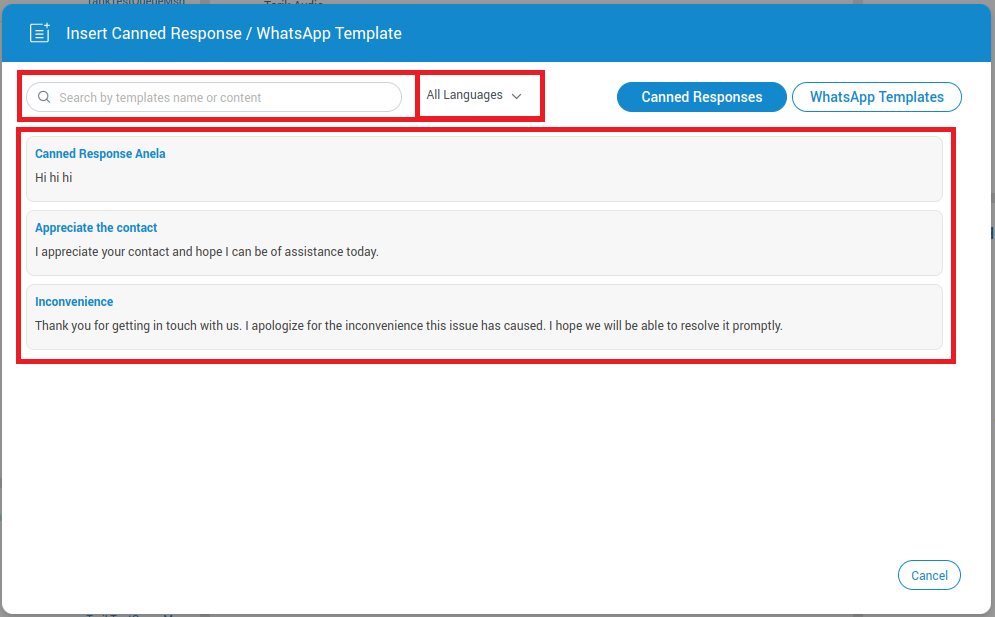Focus the template search input field
Screen dimensions: 995x617
point(214,97)
